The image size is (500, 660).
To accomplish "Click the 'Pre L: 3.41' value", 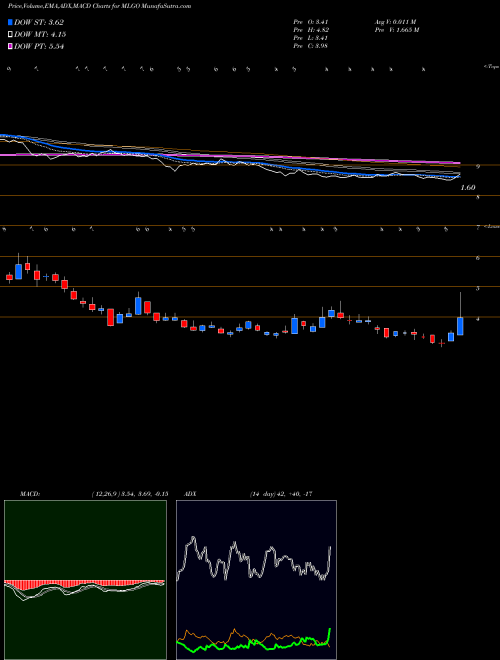I will pos(311,38).
